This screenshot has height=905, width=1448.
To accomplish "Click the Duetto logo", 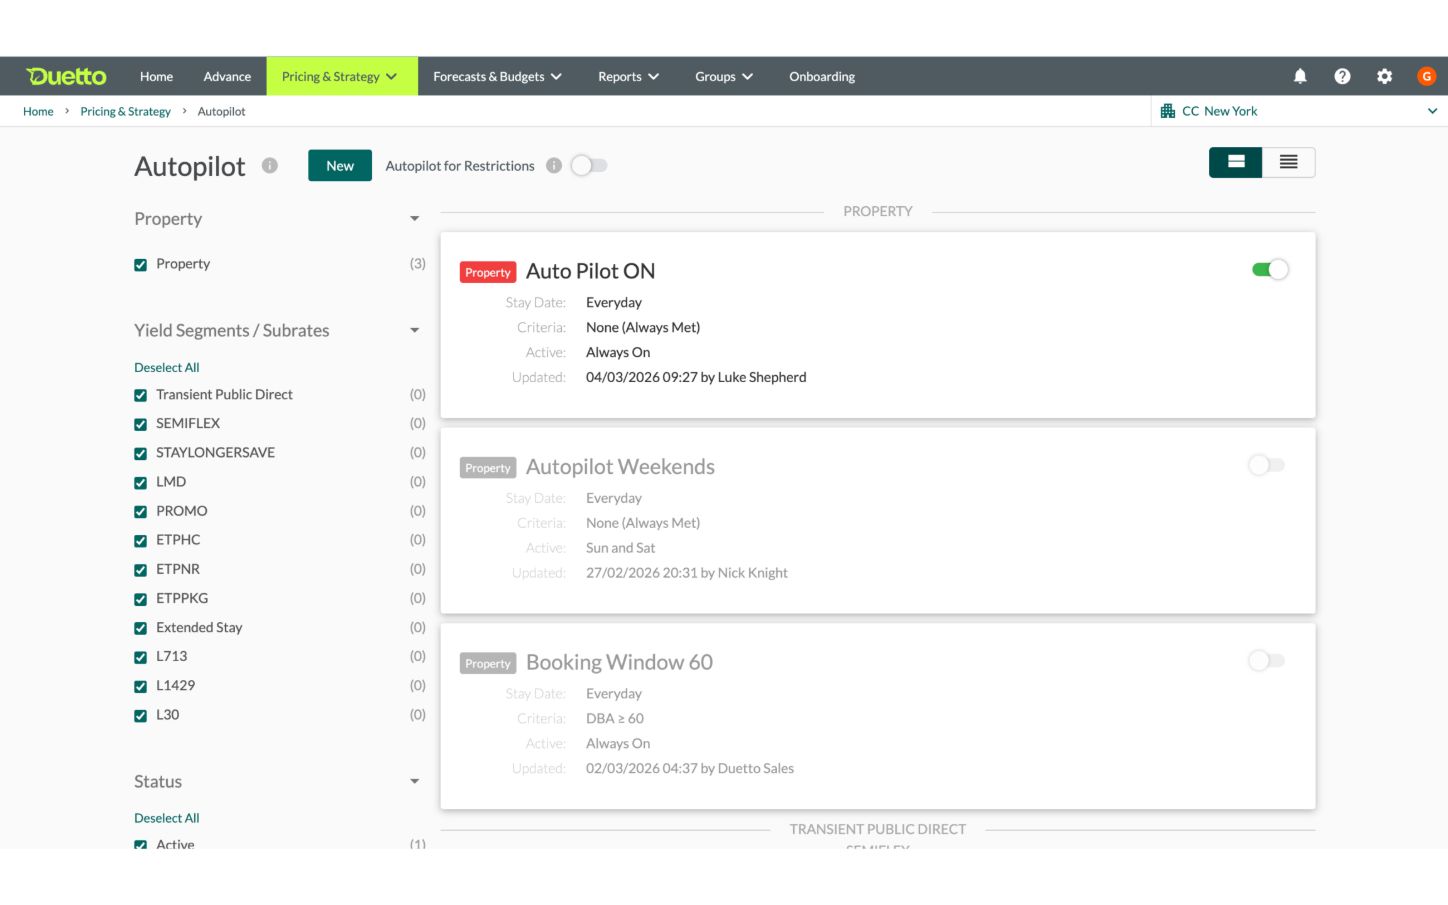I will [x=66, y=76].
